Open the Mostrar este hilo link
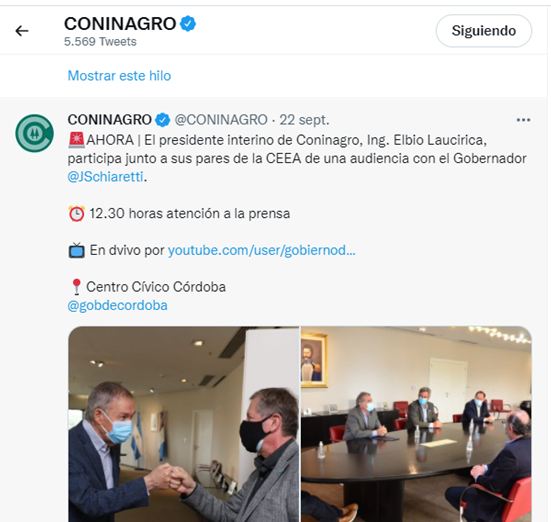 pos(119,76)
